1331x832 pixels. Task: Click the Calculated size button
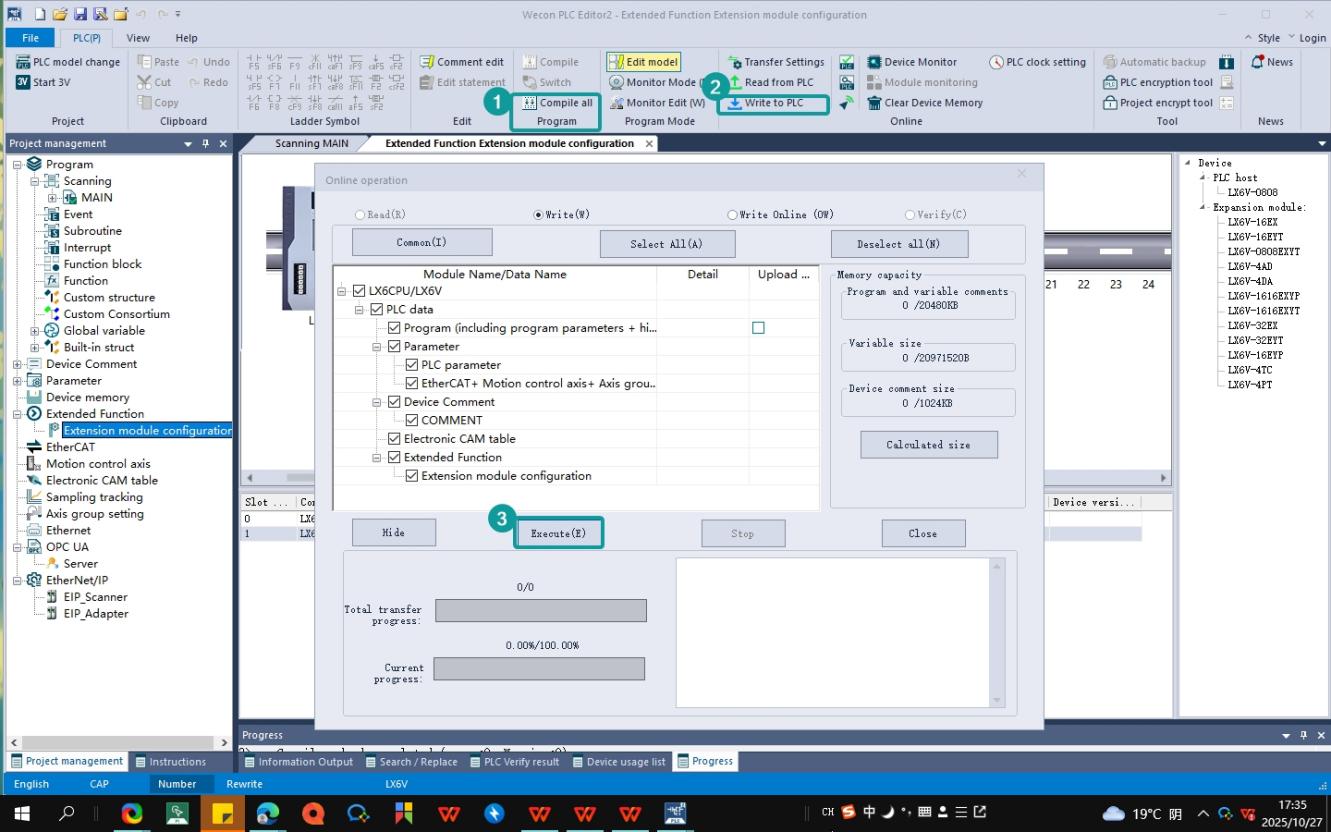pyautogui.click(x=928, y=445)
